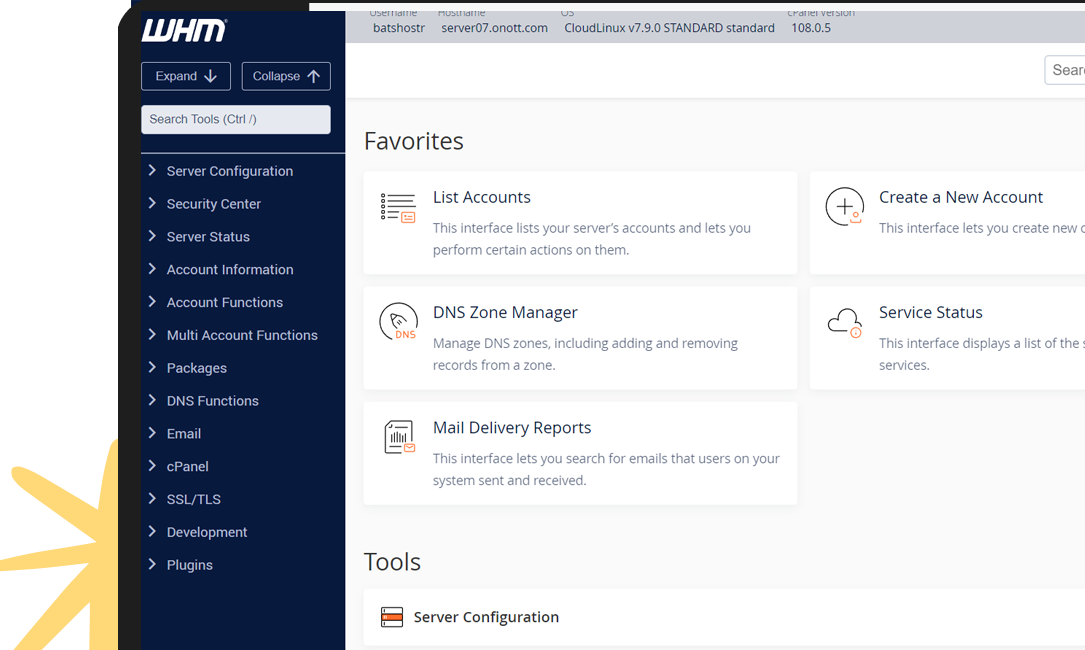1085x650 pixels.
Task: Click the Service Status cloud icon
Action: 844,322
